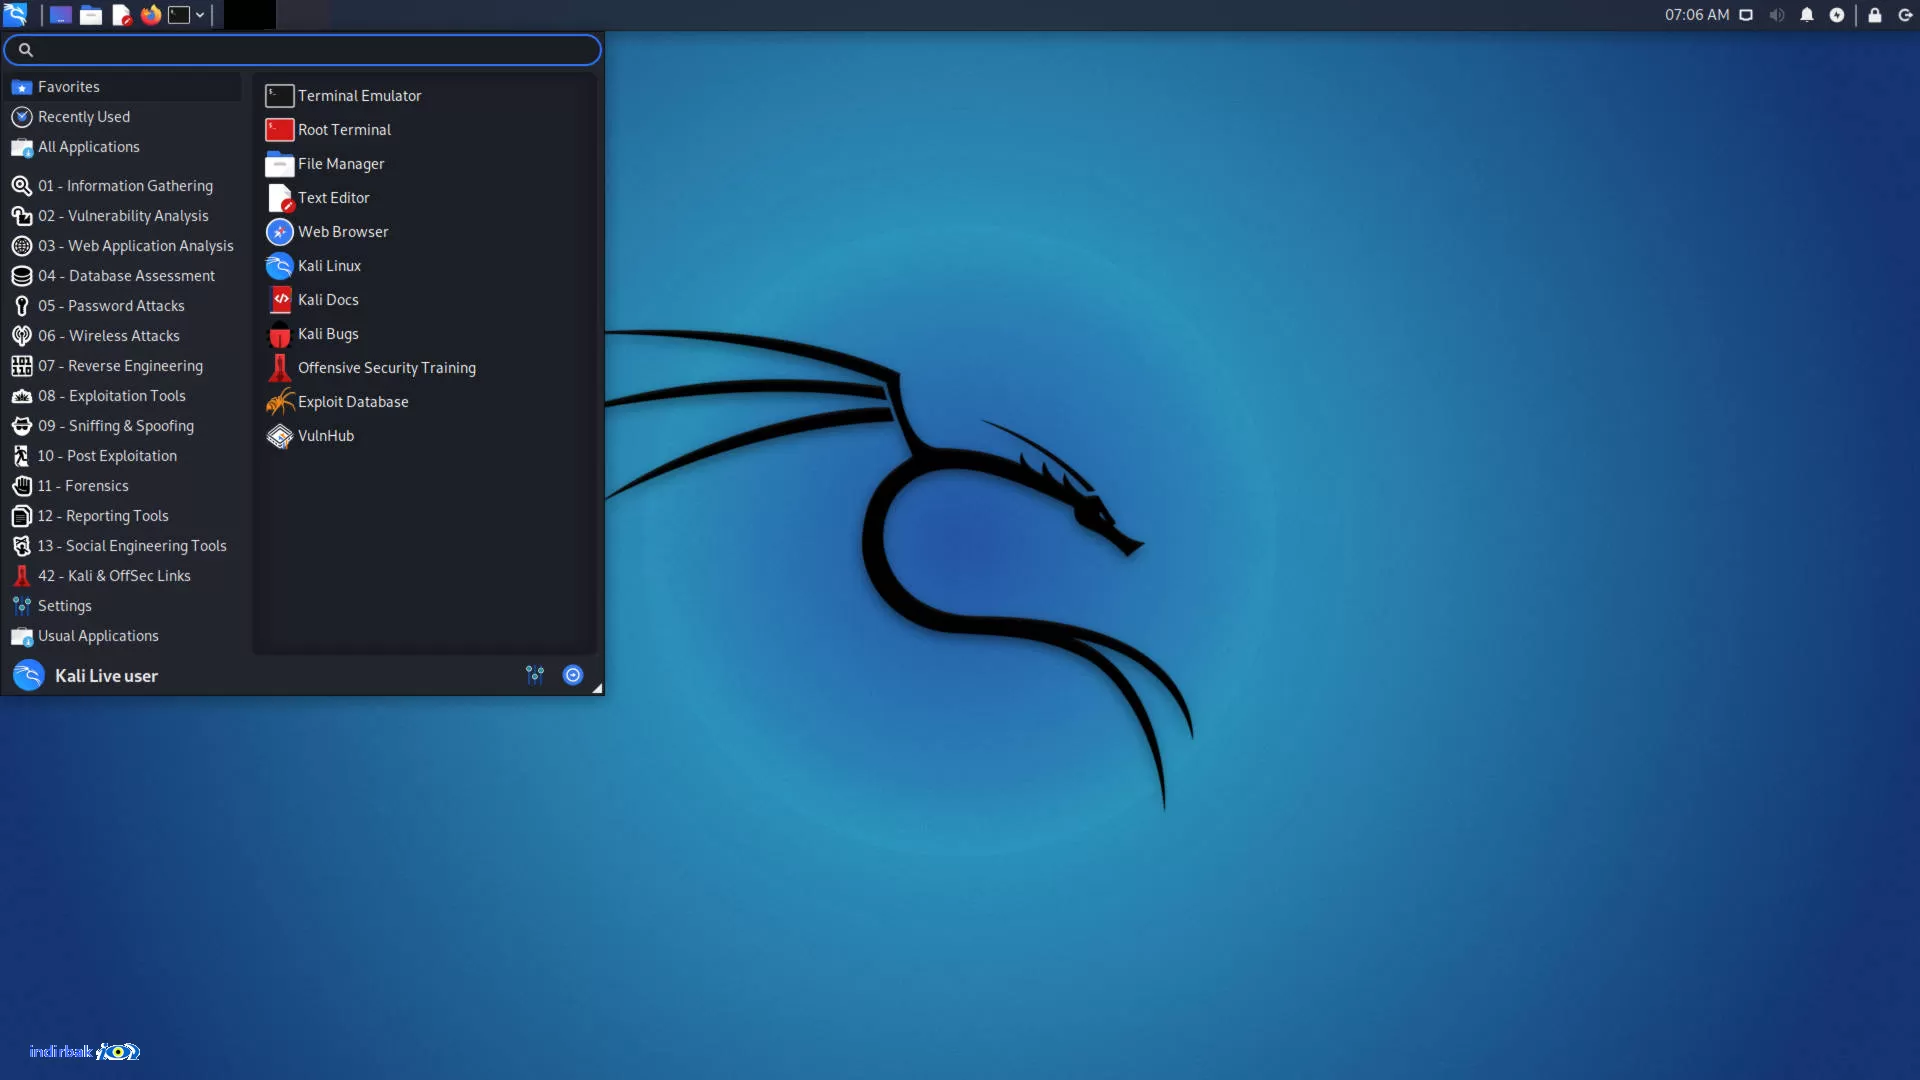Toggle Recently Used applications view
This screenshot has height=1080, width=1920.
83,116
